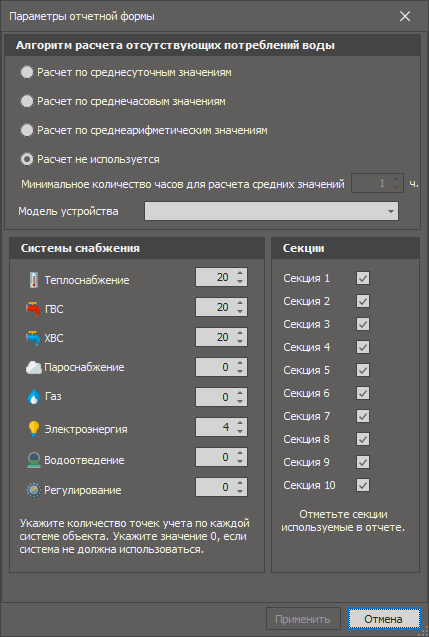Click the light bulb icon for Электроэнергия

(x=34, y=429)
